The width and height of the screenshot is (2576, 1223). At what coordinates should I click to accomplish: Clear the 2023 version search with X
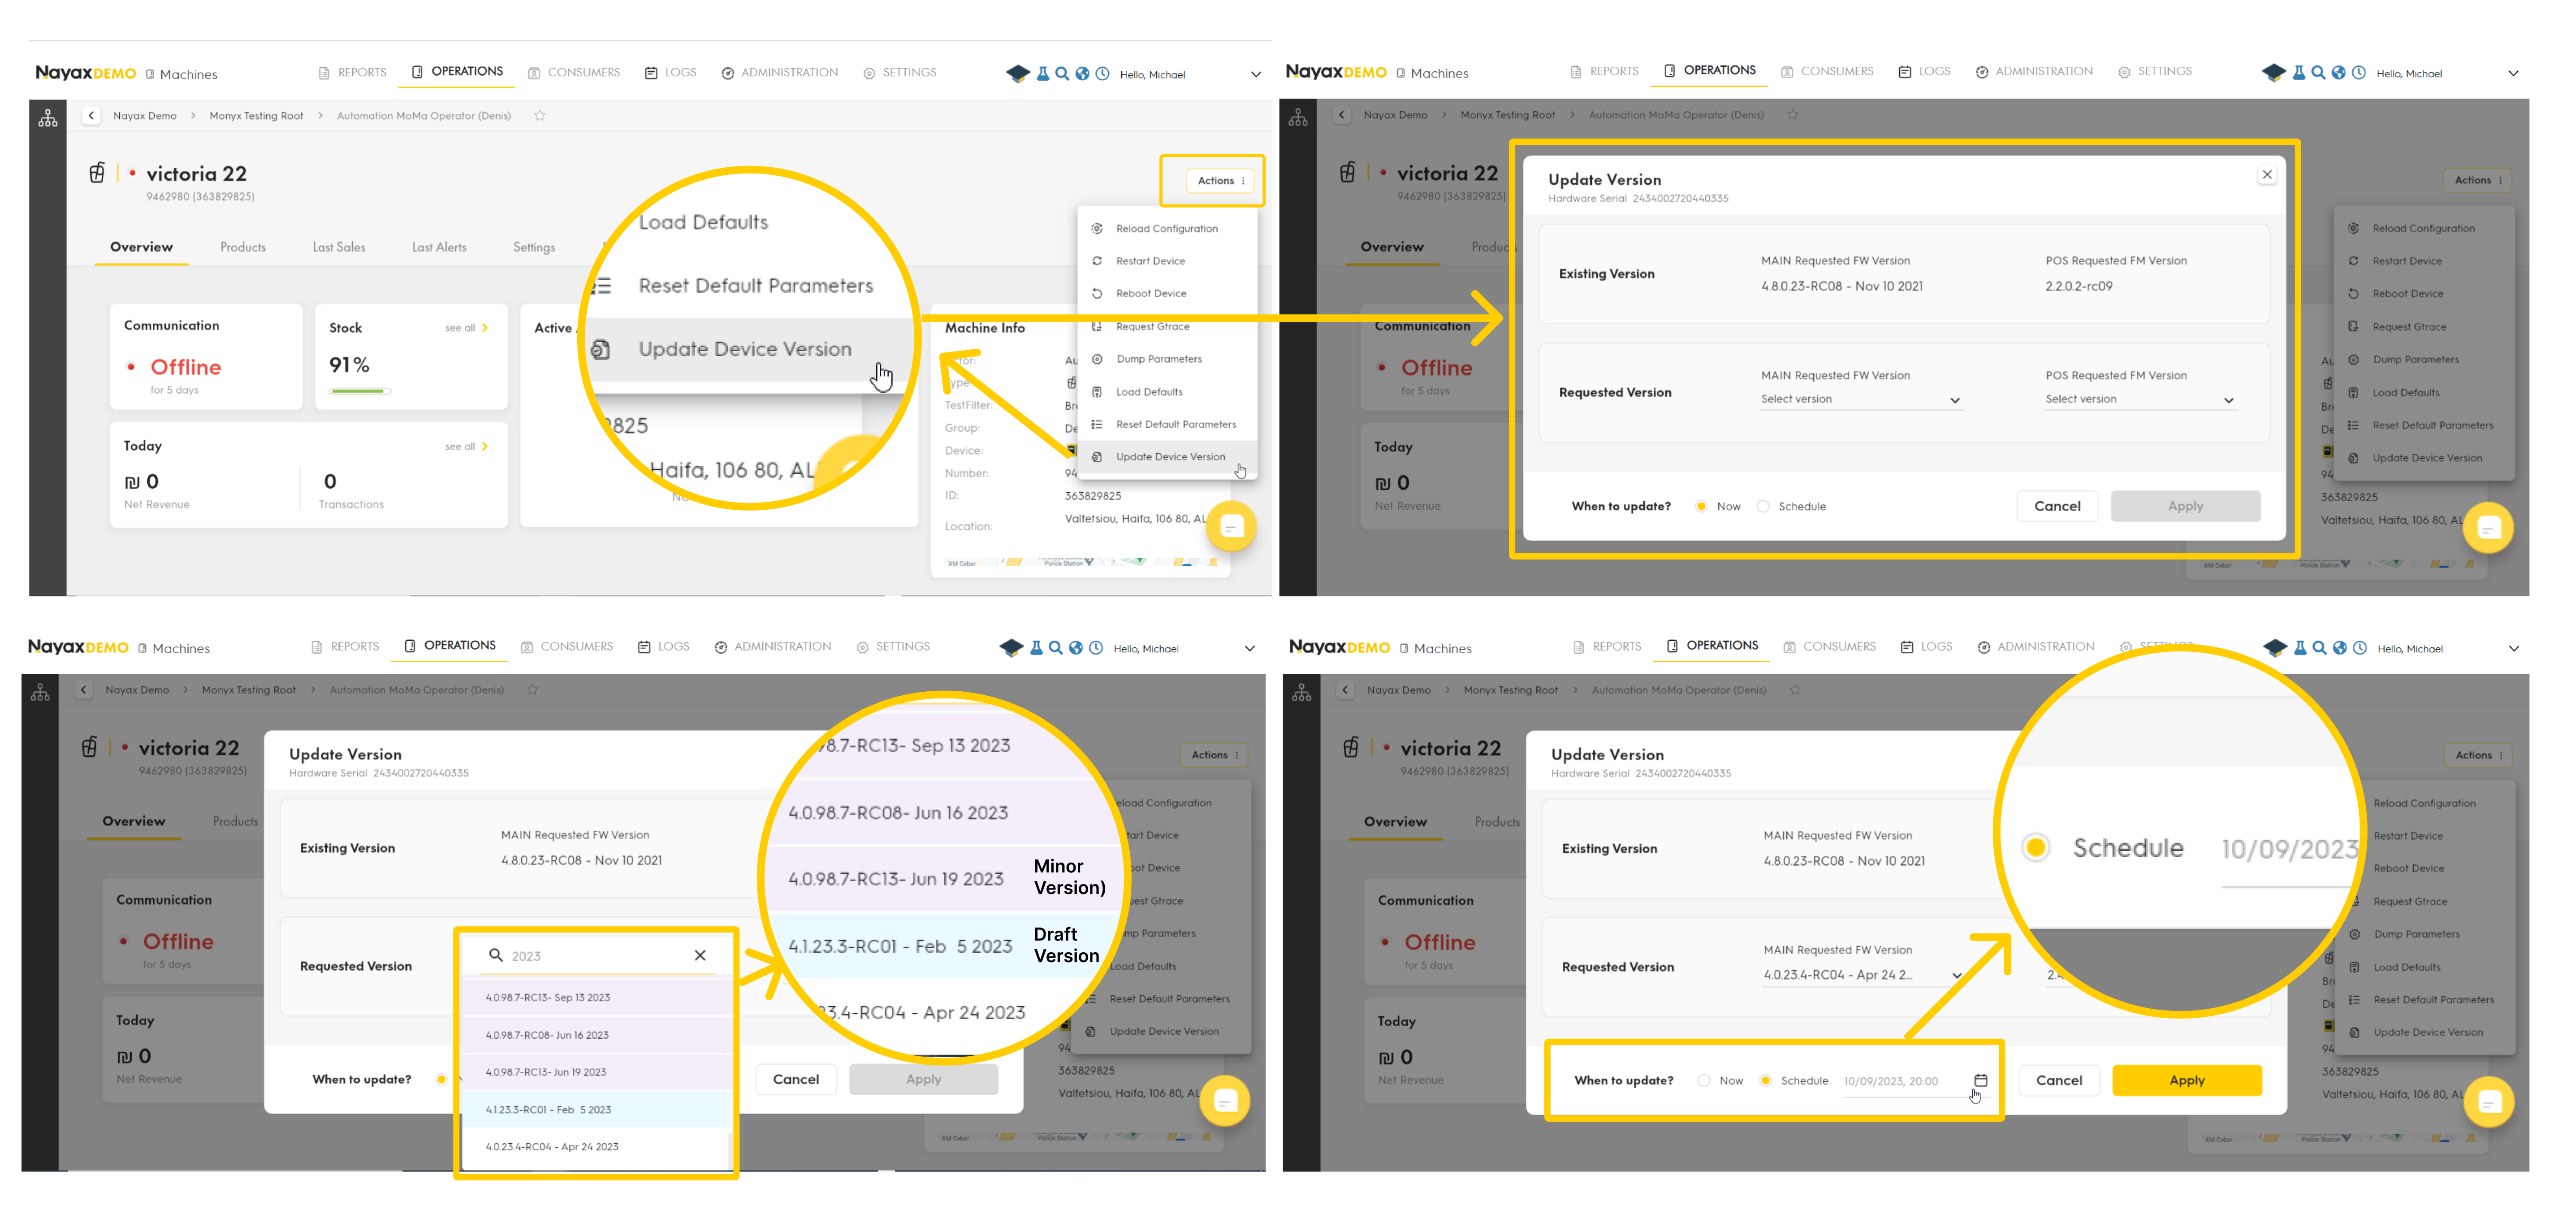[x=700, y=956]
